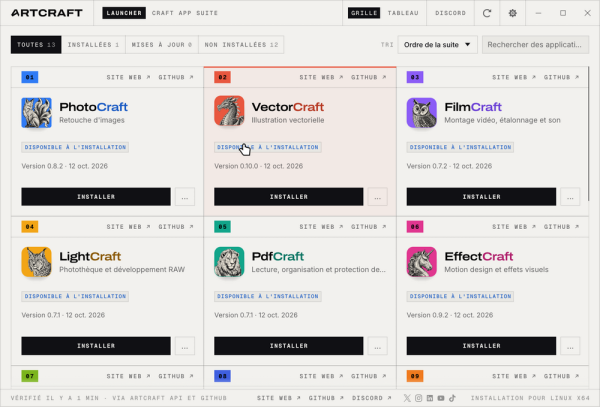Image resolution: width=600 pixels, height=407 pixels.
Task: Open FilmCraft's Site Web link
Action: tap(514, 77)
